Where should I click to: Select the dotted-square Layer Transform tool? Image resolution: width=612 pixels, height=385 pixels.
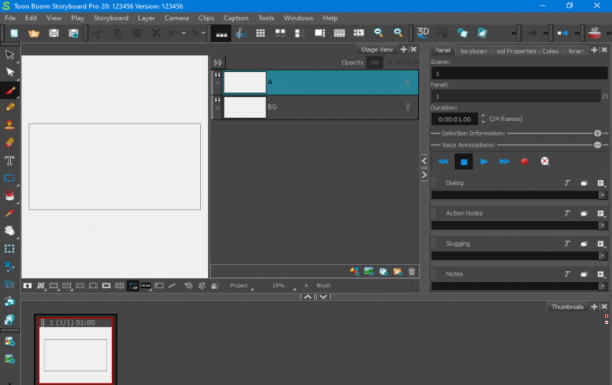(10, 249)
